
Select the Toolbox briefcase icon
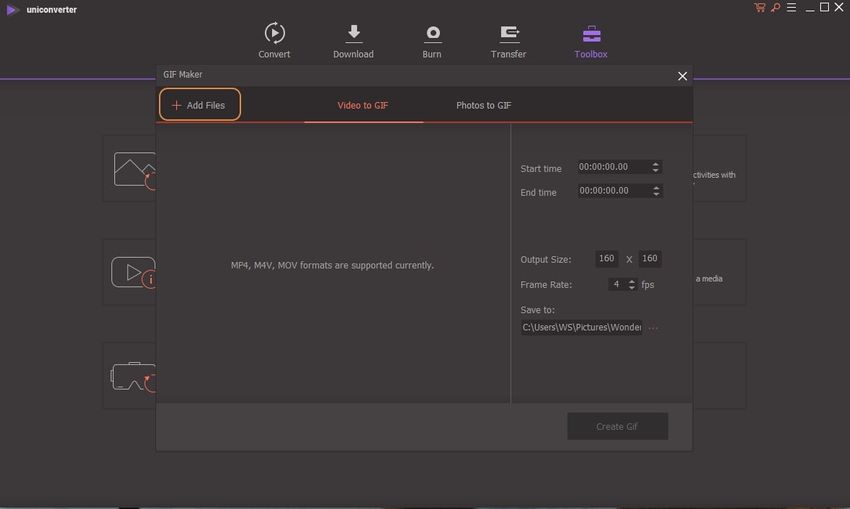[590, 34]
